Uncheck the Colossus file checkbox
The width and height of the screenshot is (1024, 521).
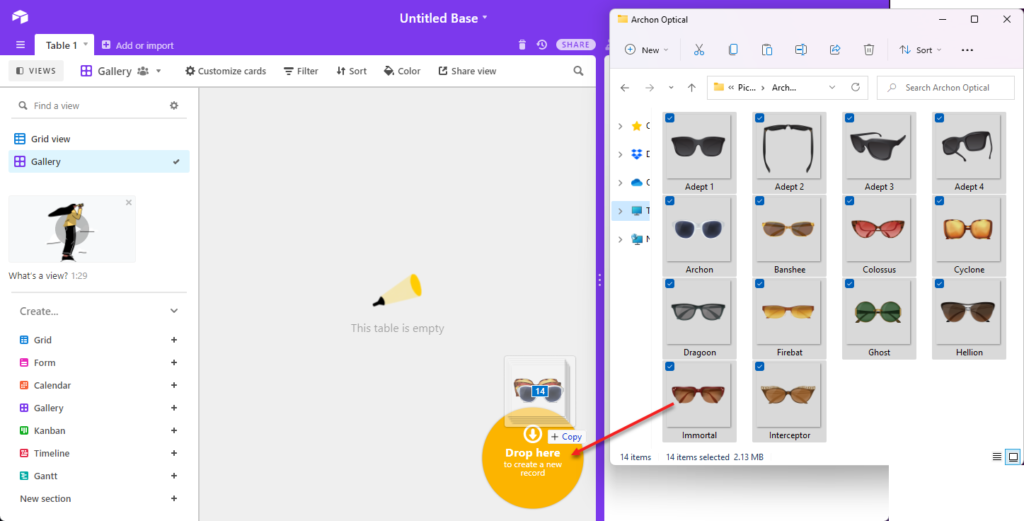click(x=850, y=201)
